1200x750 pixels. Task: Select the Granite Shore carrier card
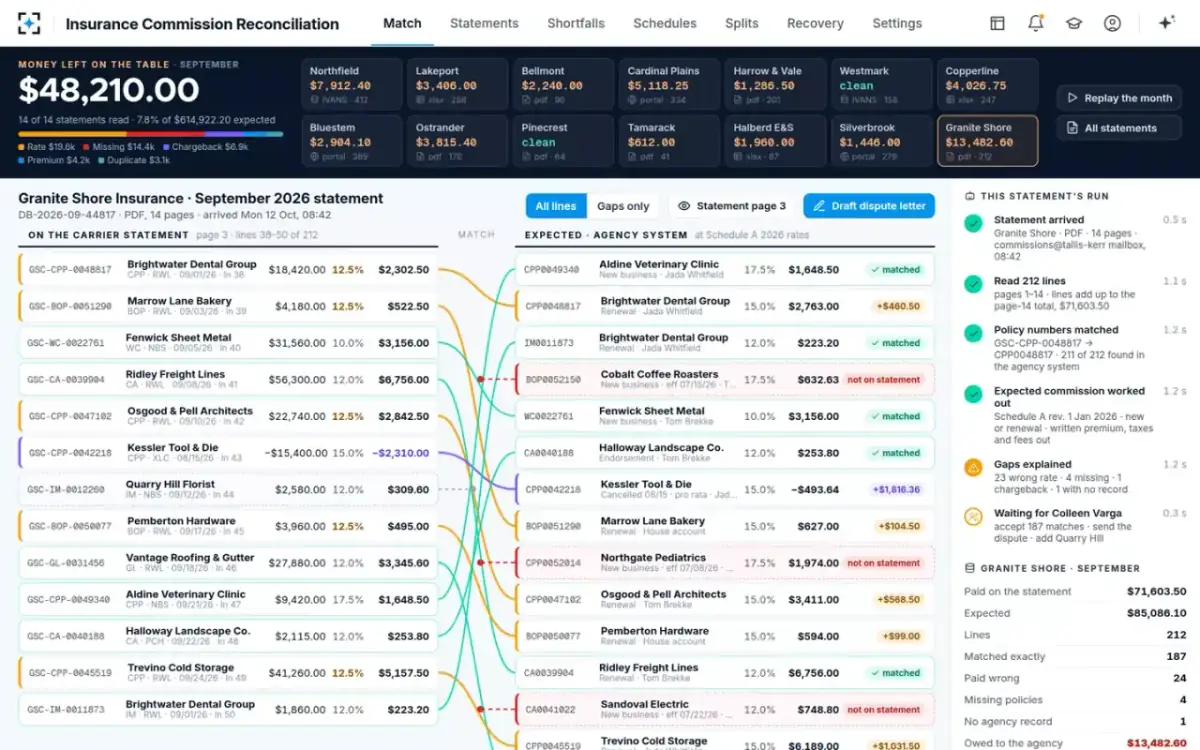(x=986, y=140)
